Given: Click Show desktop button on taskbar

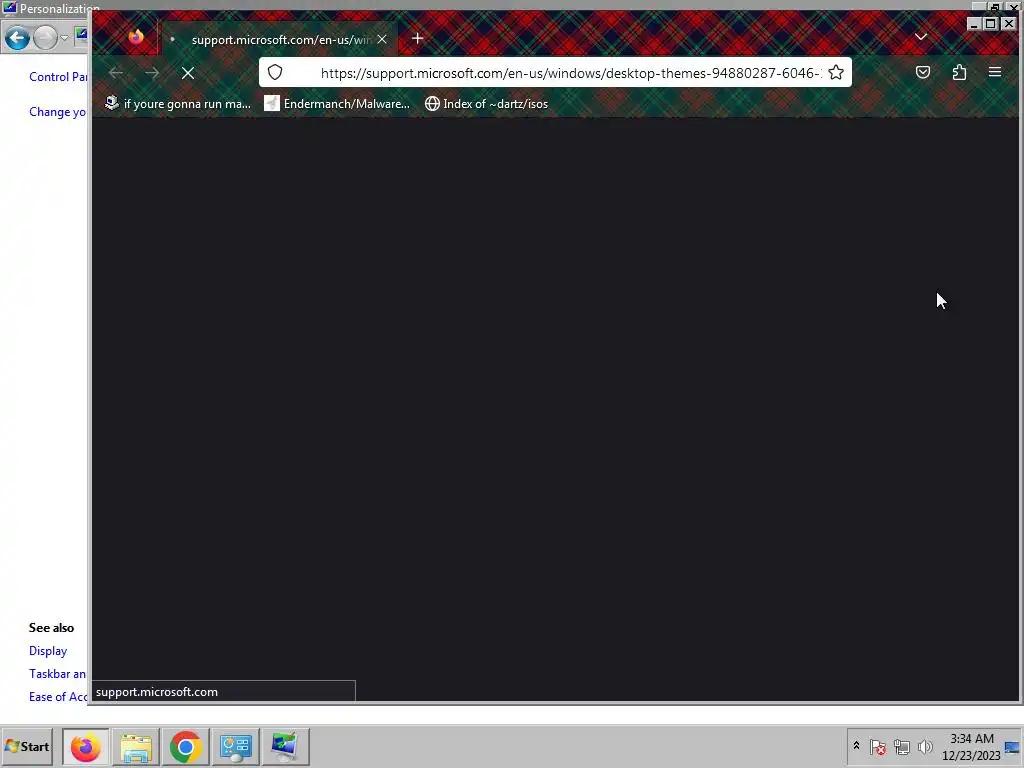Looking at the screenshot, I should 1013,746.
